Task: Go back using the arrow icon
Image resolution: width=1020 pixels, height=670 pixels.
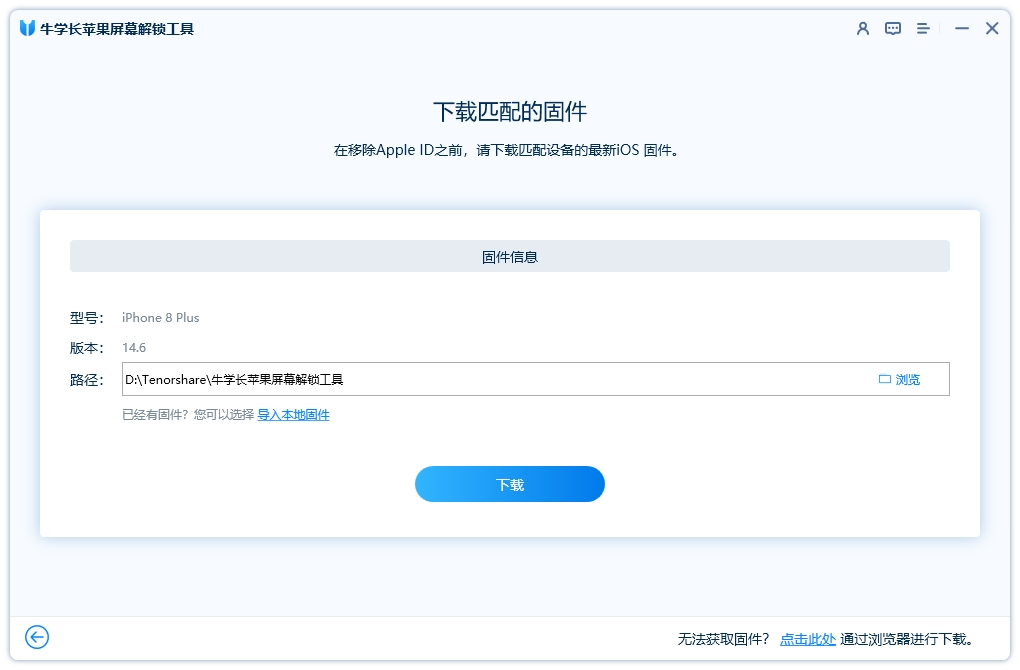Action: (37, 637)
